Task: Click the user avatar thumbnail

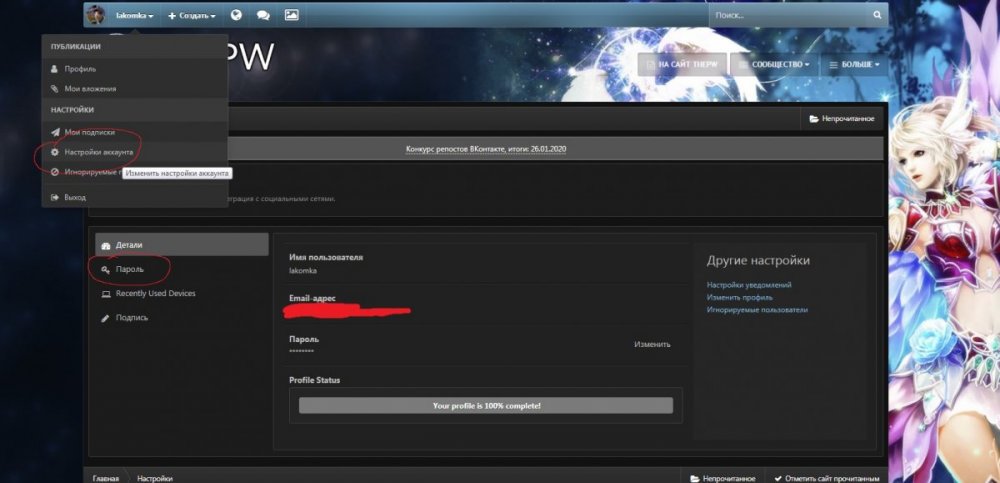Action: coord(96,15)
